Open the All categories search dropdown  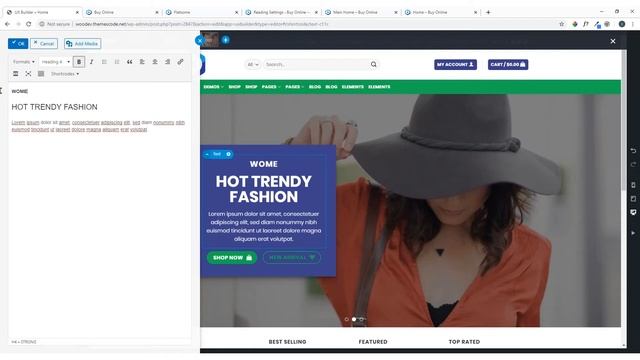(x=253, y=64)
